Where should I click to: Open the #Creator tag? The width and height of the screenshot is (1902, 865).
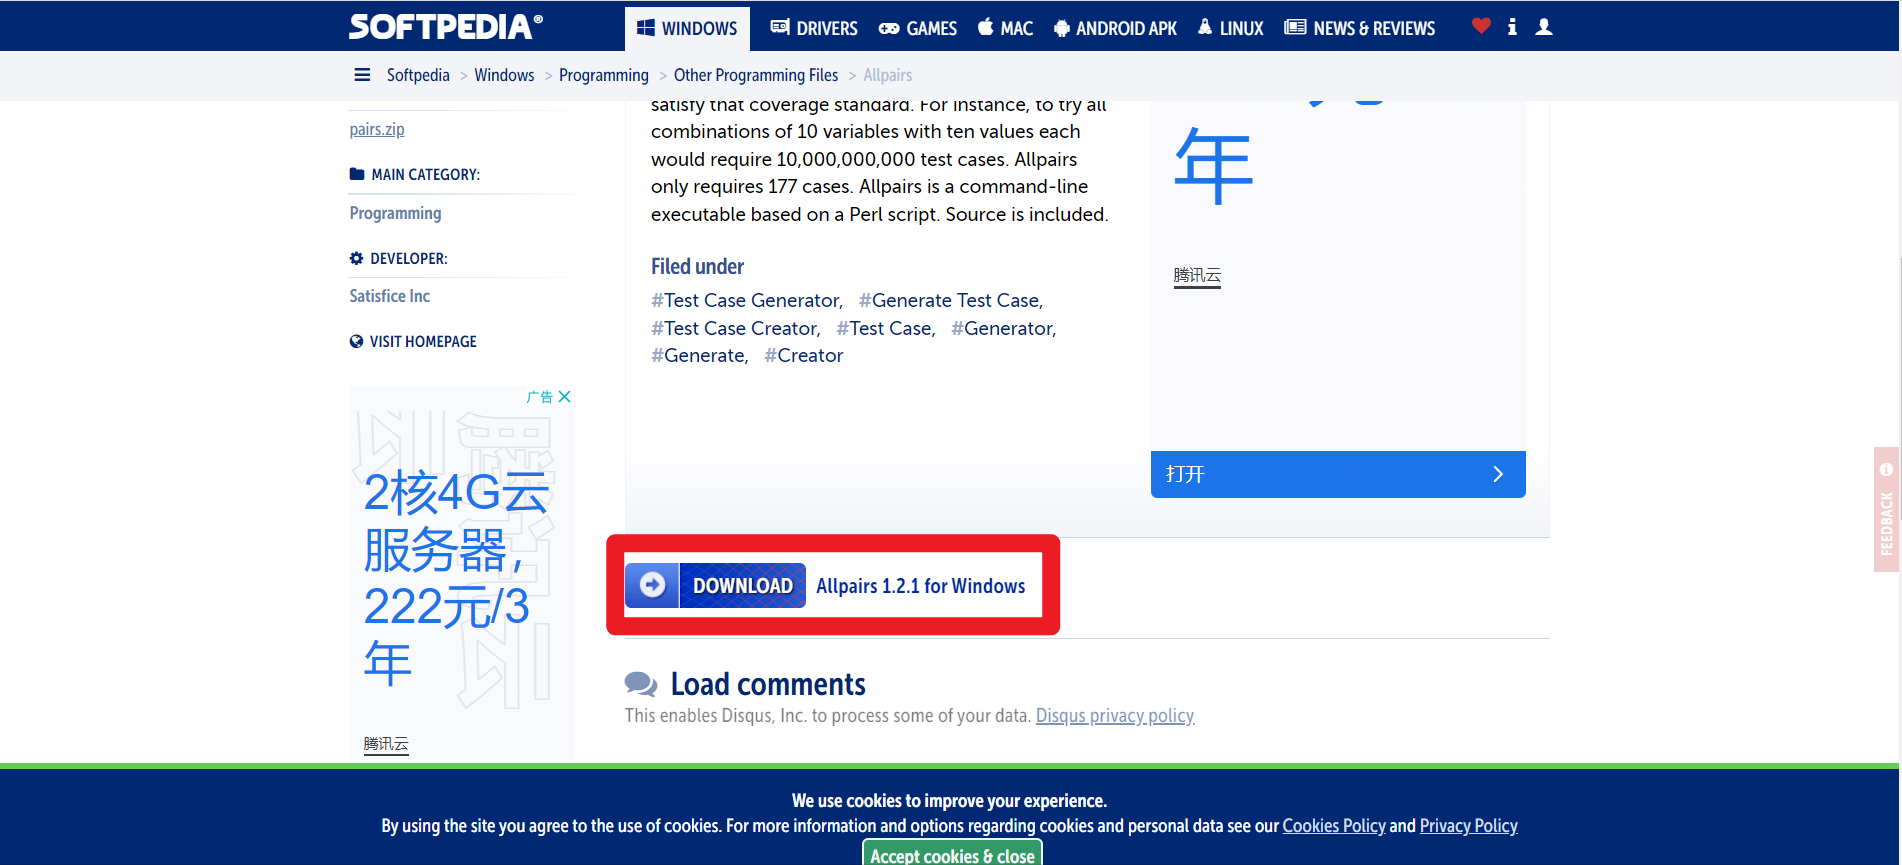pos(804,356)
